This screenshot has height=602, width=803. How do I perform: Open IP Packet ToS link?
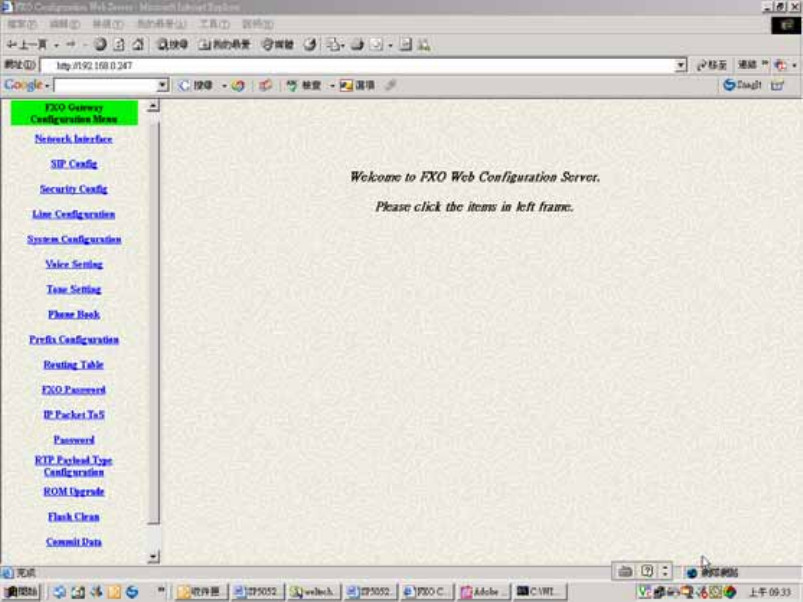coord(74,415)
